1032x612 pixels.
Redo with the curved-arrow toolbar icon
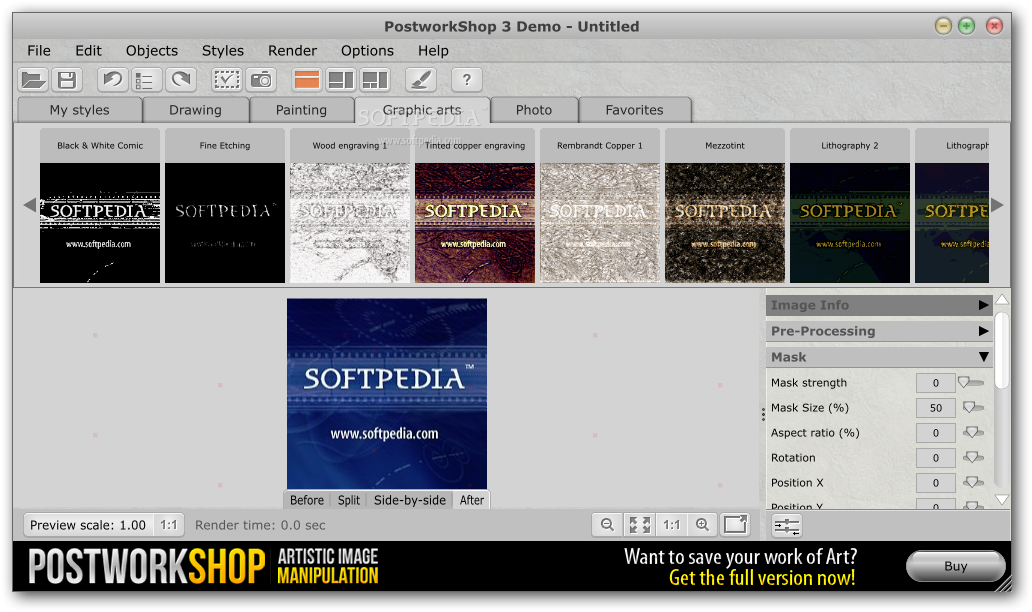point(180,80)
